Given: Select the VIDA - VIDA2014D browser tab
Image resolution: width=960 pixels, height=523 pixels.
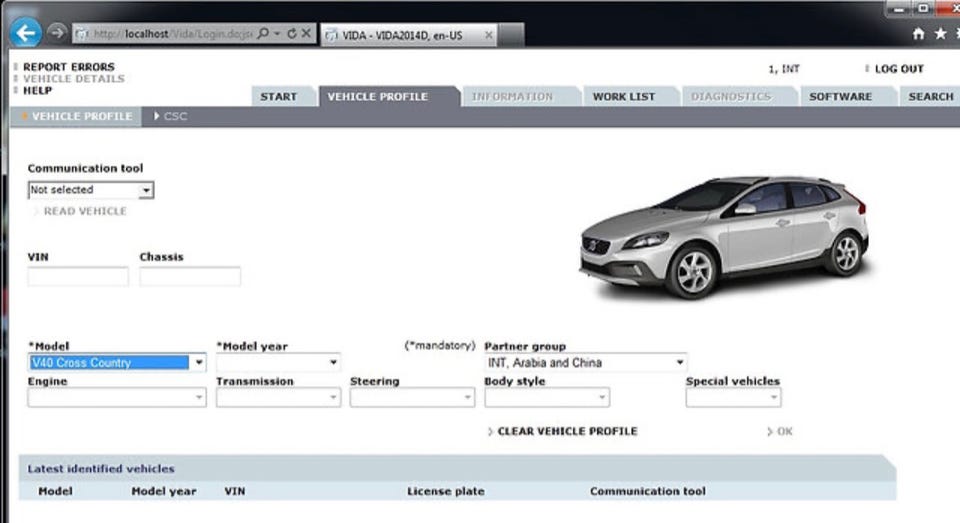Looking at the screenshot, I should pyautogui.click(x=409, y=35).
